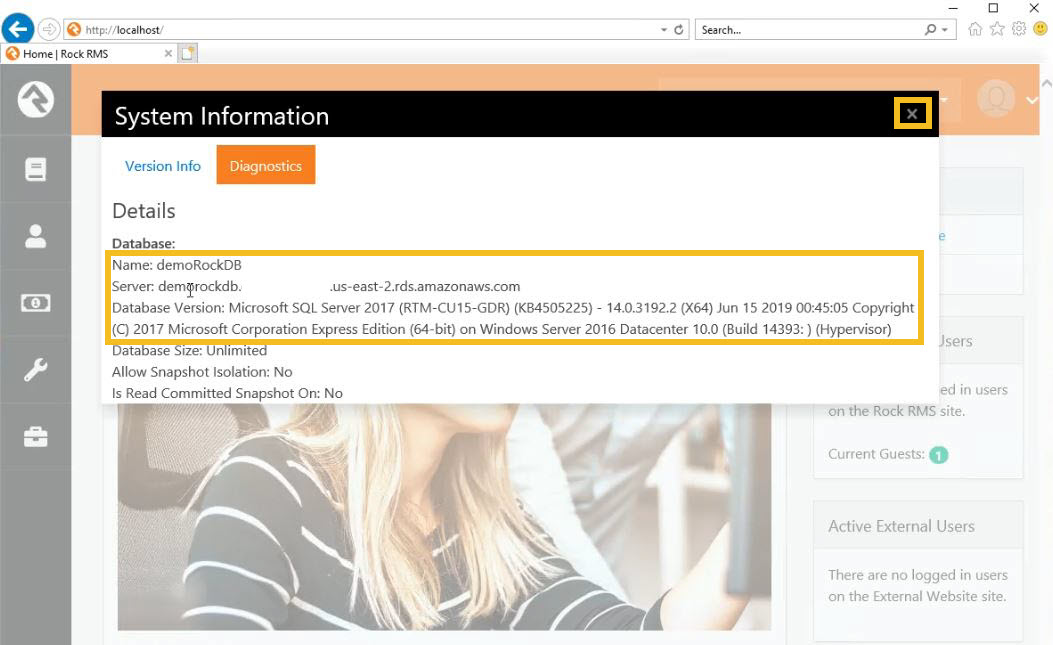The height and width of the screenshot is (645, 1053).
Task: Click the smiley feedback icon
Action: click(x=1040, y=29)
